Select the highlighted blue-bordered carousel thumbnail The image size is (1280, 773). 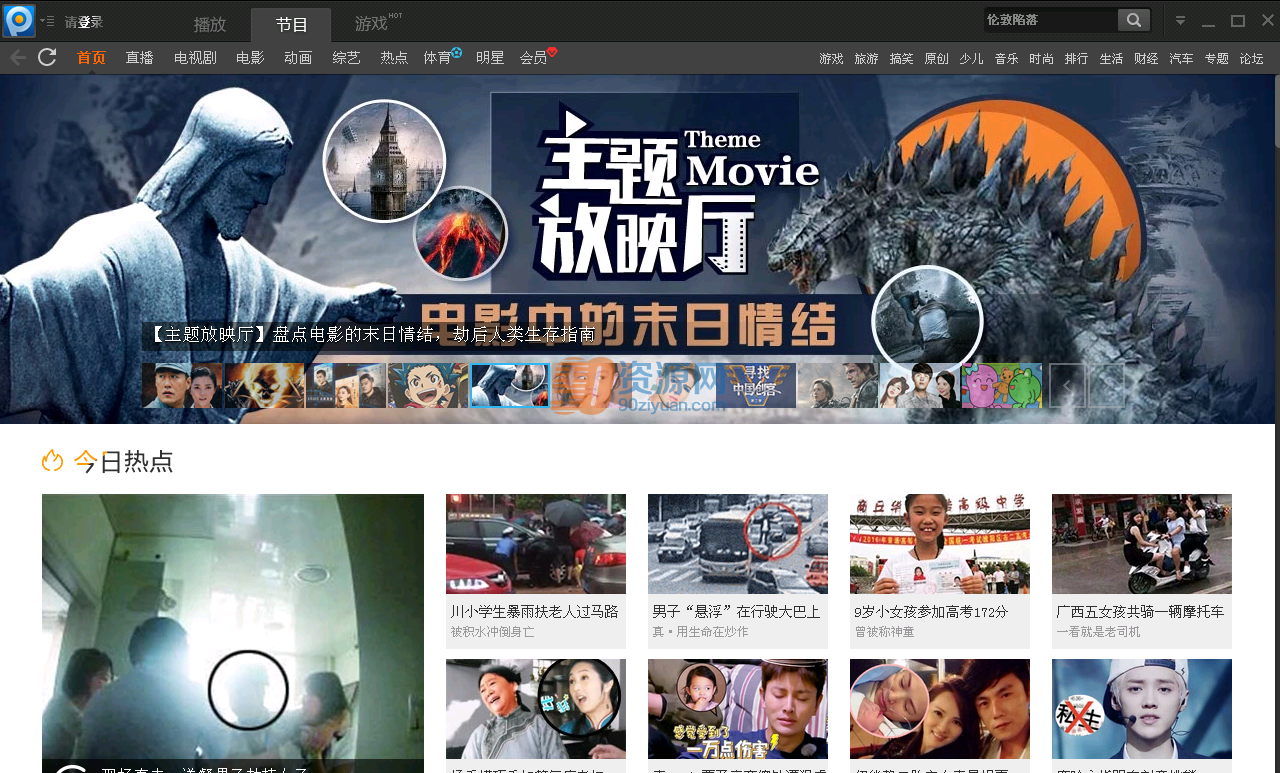510,385
